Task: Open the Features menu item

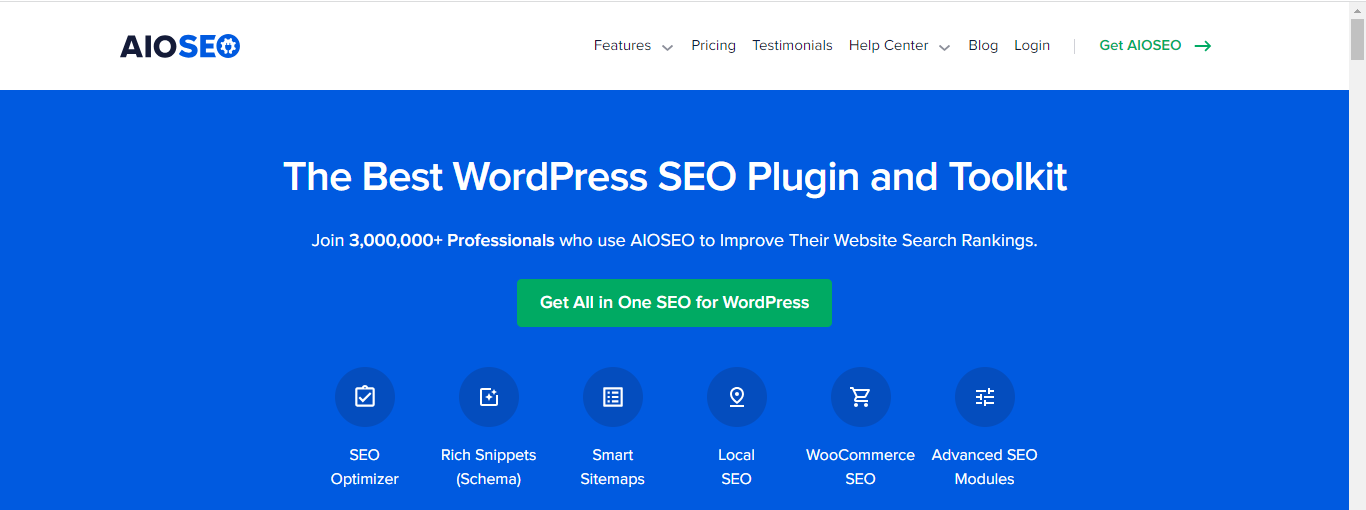Action: click(x=622, y=46)
